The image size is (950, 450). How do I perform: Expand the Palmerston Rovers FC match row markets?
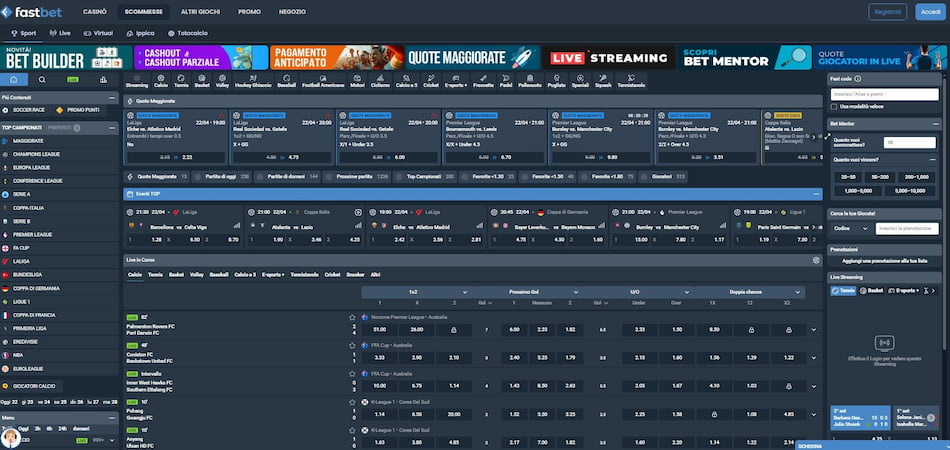point(814,331)
